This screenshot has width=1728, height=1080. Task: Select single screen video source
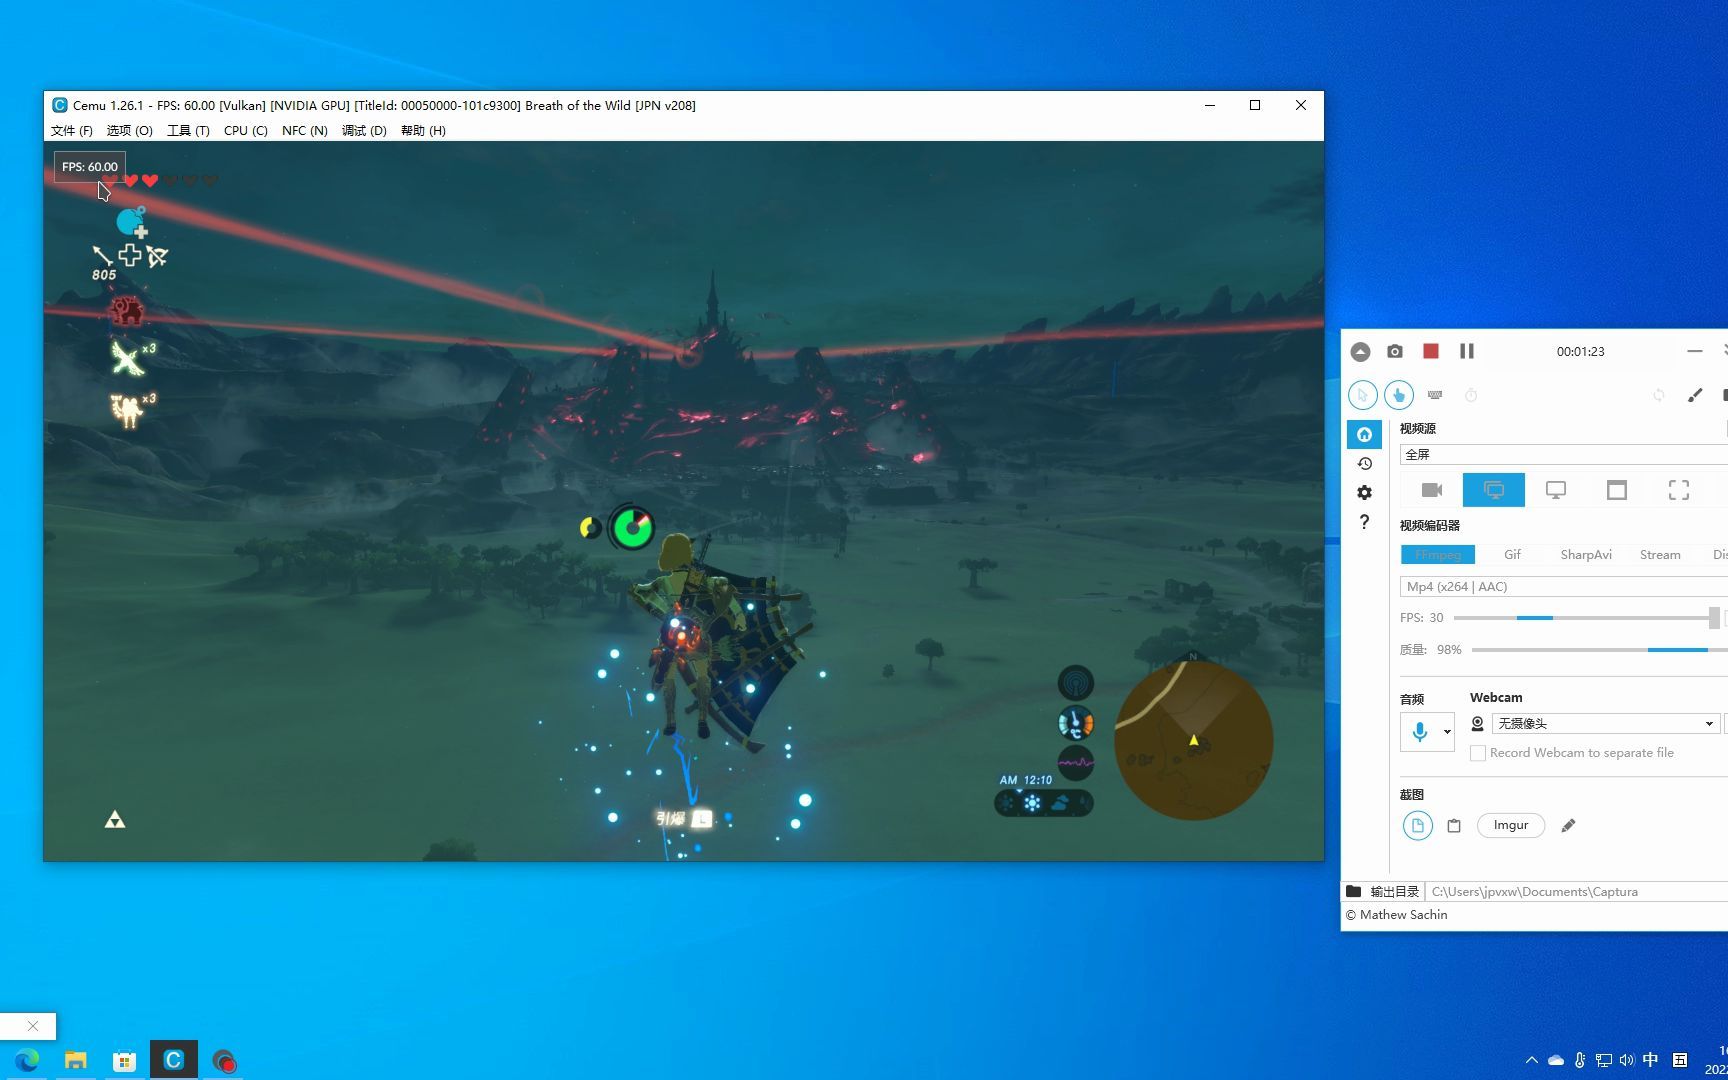tap(1556, 490)
